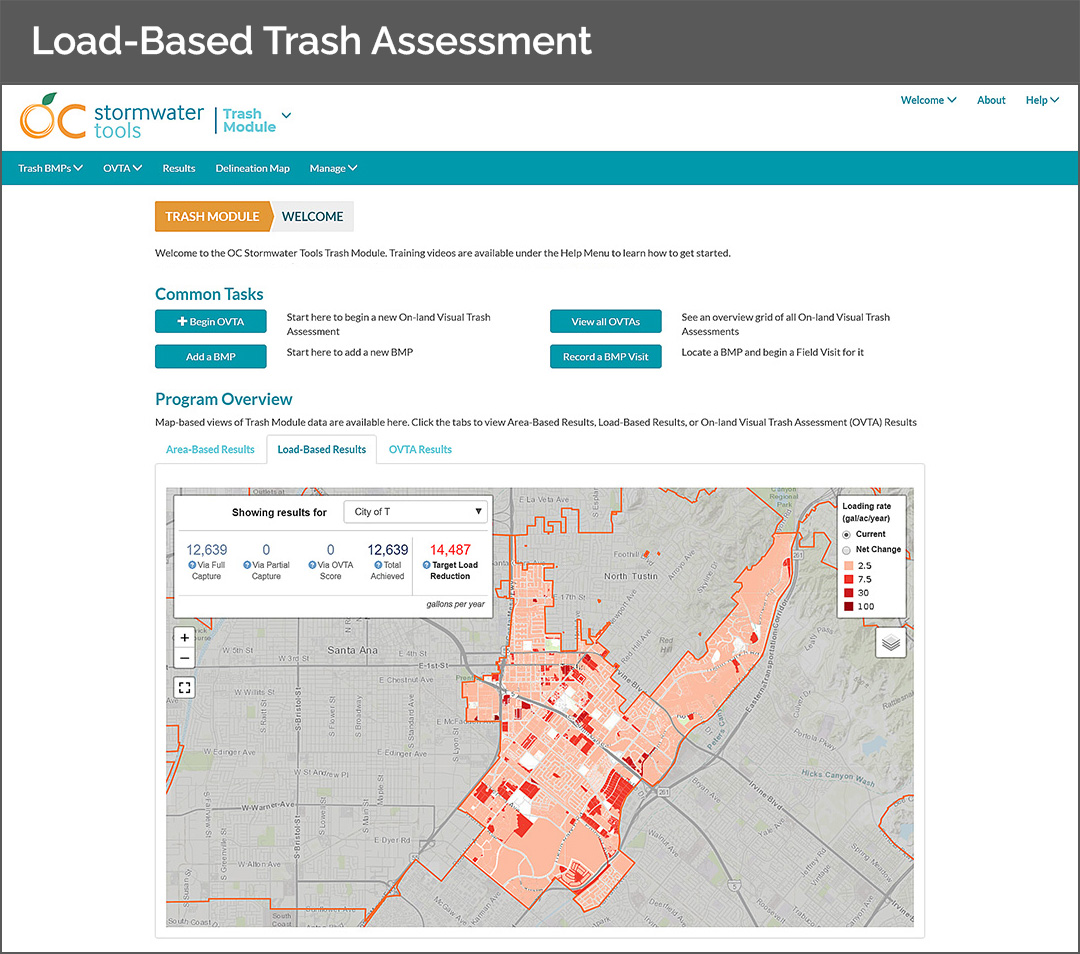Open the Results page from navigation
The height and width of the screenshot is (954, 1080).
coord(179,168)
